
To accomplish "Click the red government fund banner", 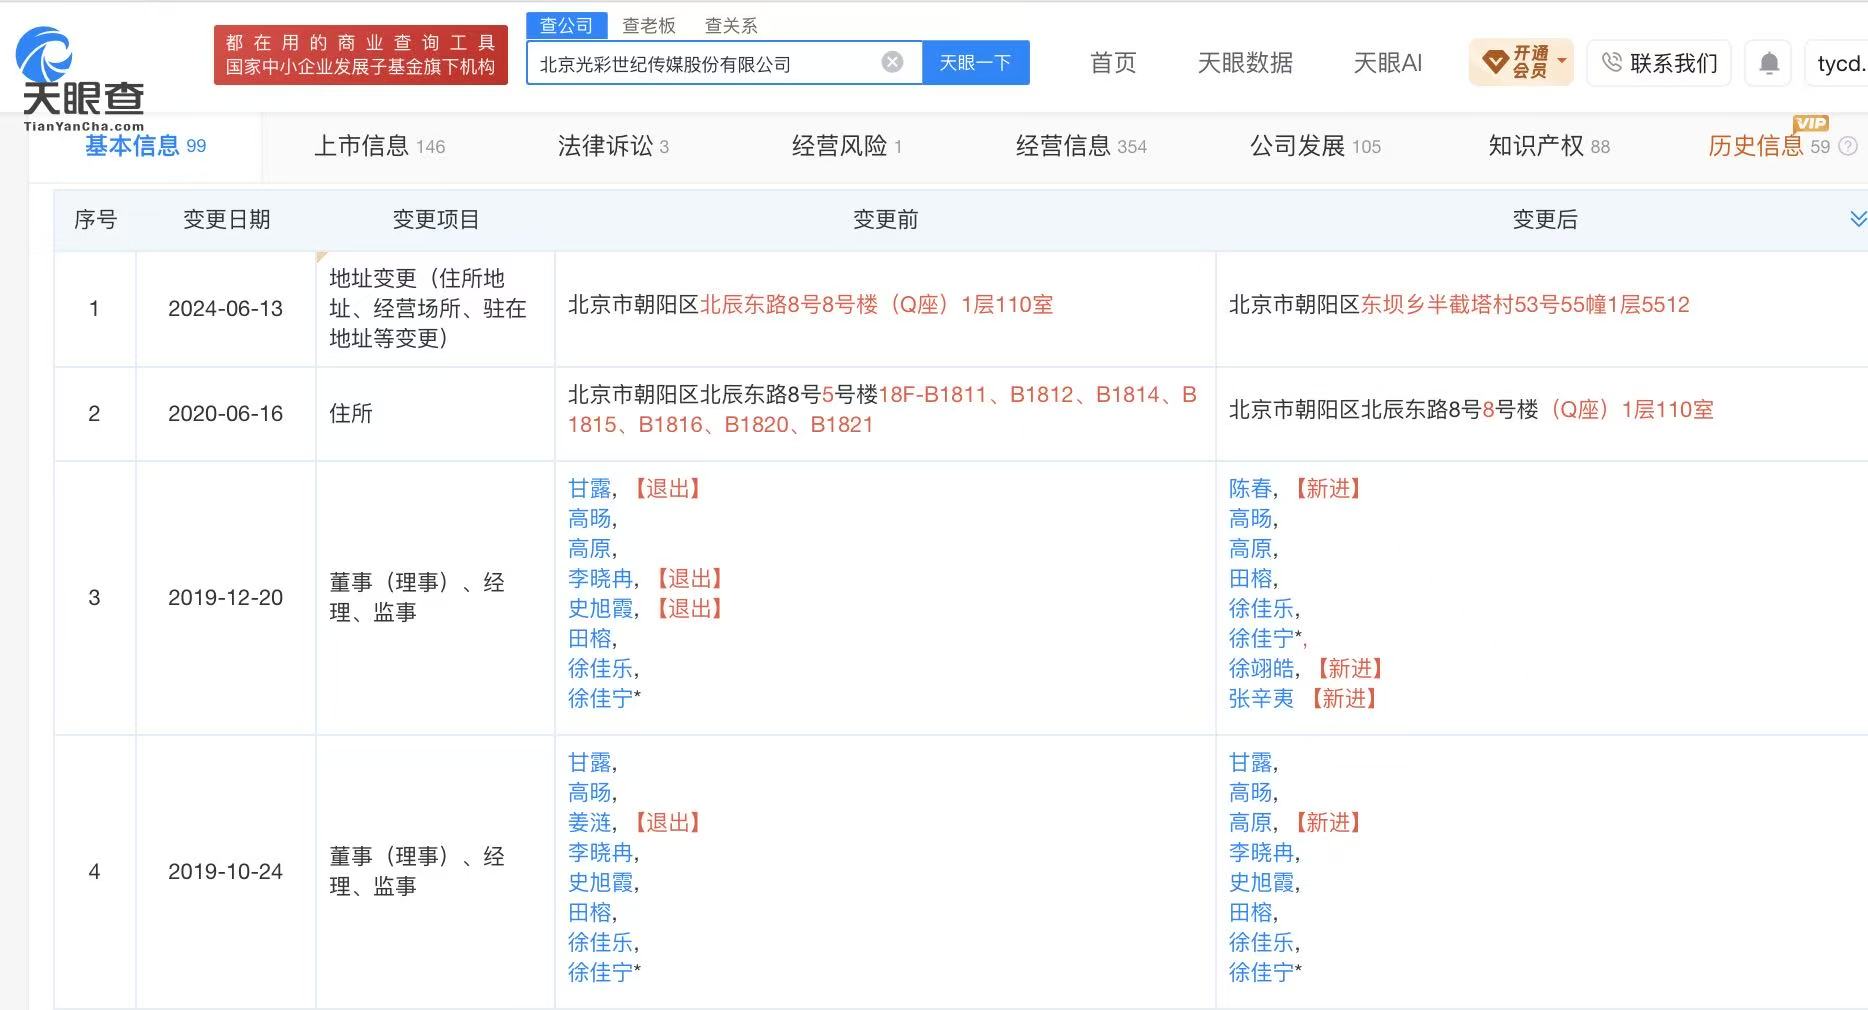I will point(361,55).
